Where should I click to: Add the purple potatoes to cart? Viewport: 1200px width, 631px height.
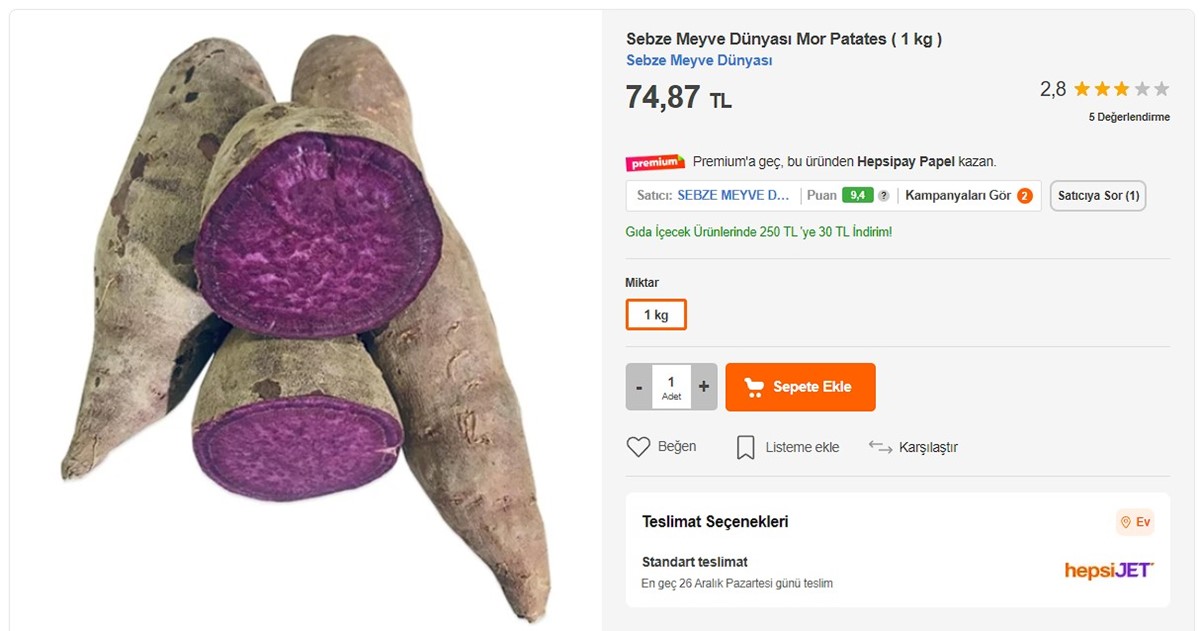tap(800, 386)
